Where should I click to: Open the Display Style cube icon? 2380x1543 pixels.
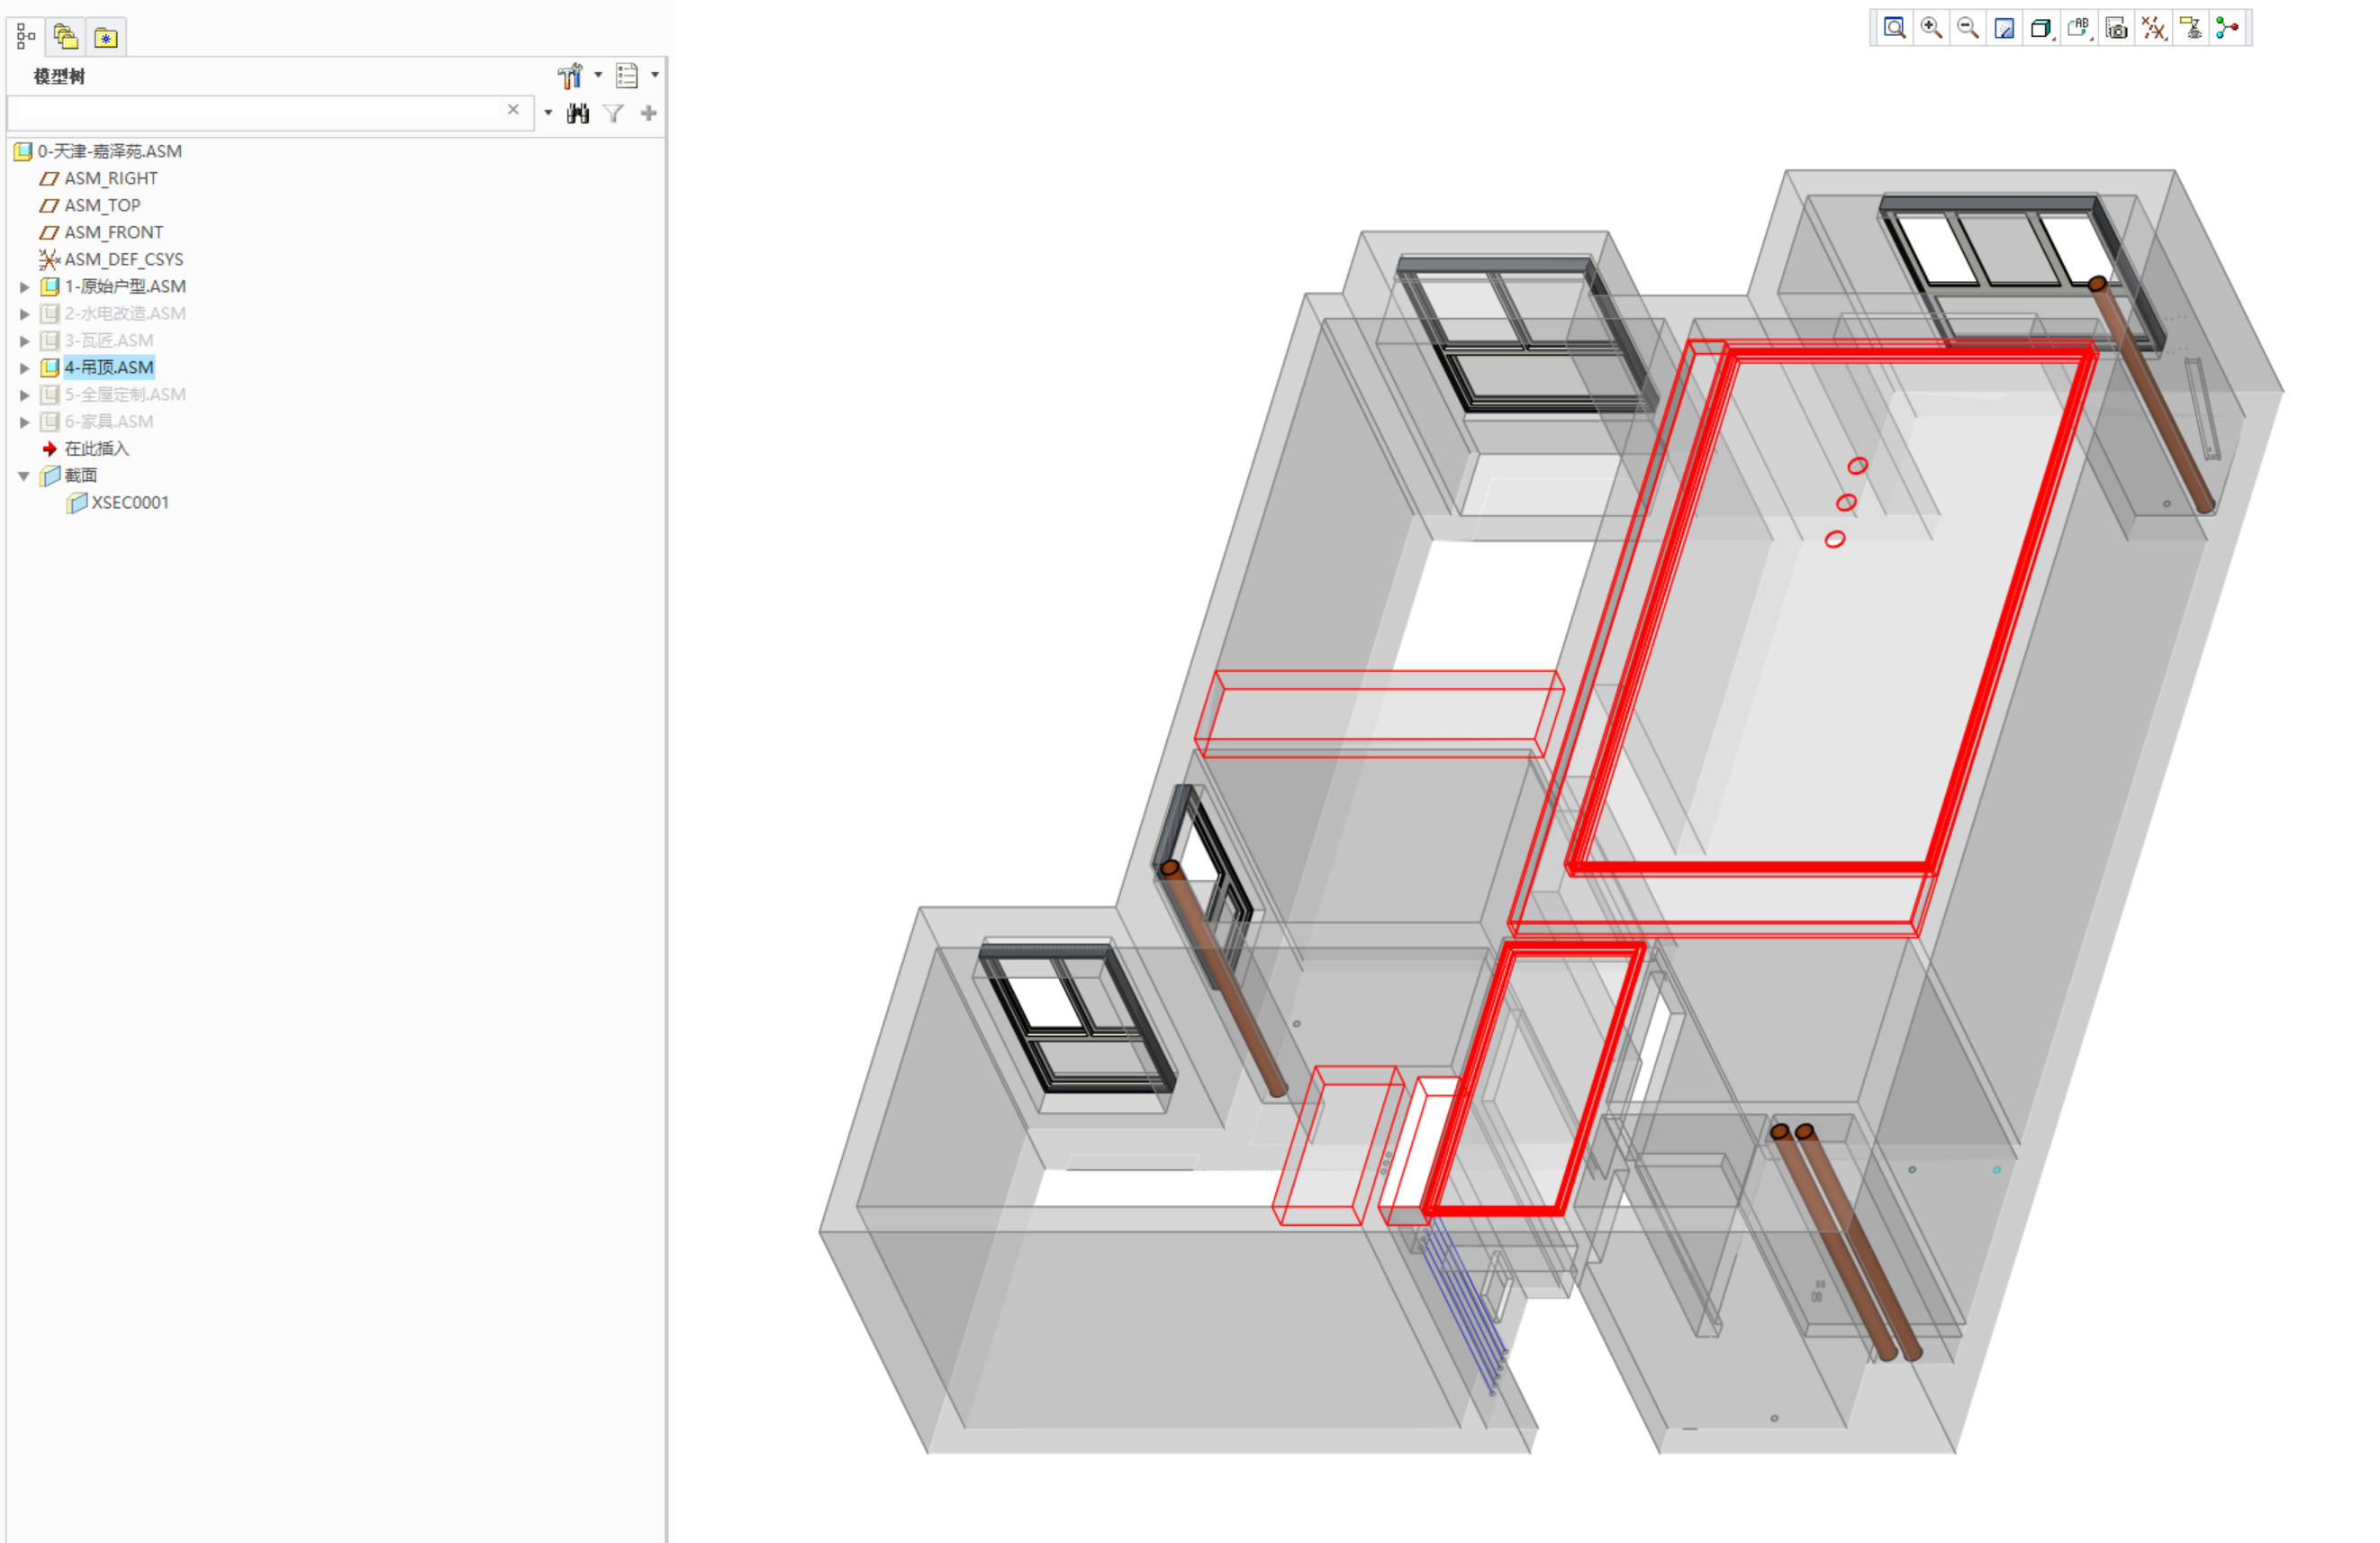pos(2042,28)
